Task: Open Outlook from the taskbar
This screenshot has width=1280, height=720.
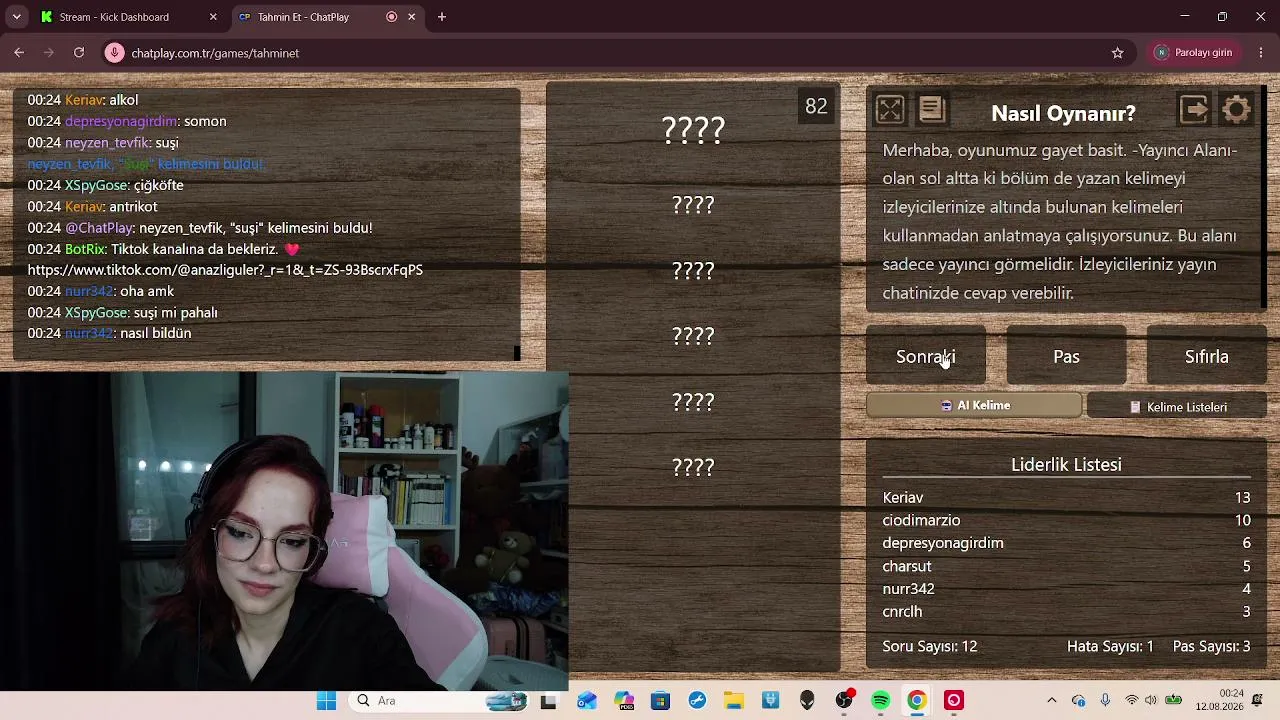Action: pos(586,701)
